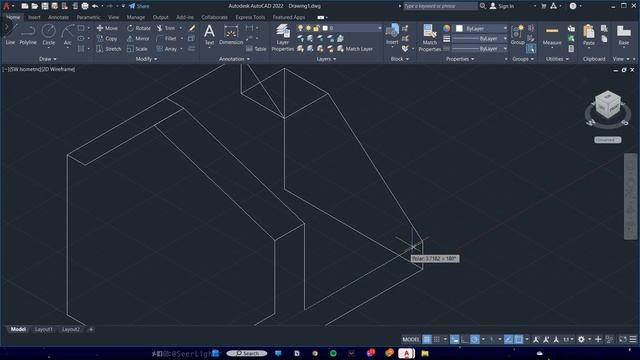Expand the Layers panel

(326, 59)
